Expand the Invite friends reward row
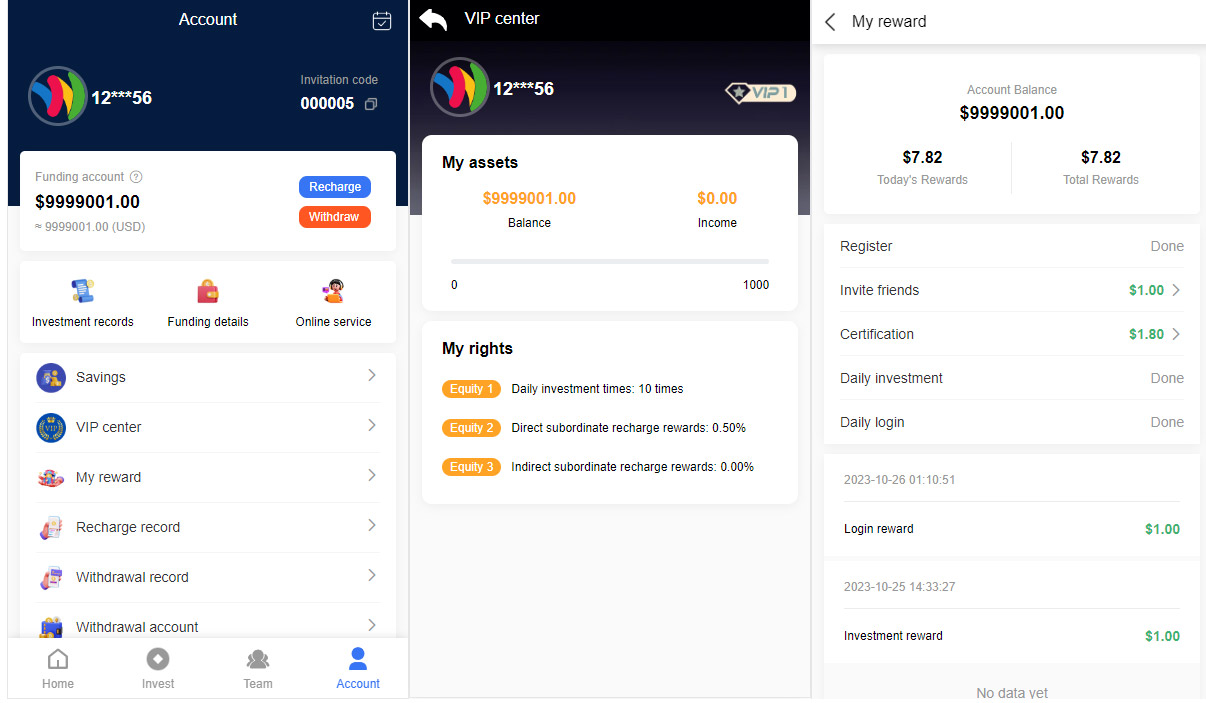Screen dimensions: 1206x703 1176,290
